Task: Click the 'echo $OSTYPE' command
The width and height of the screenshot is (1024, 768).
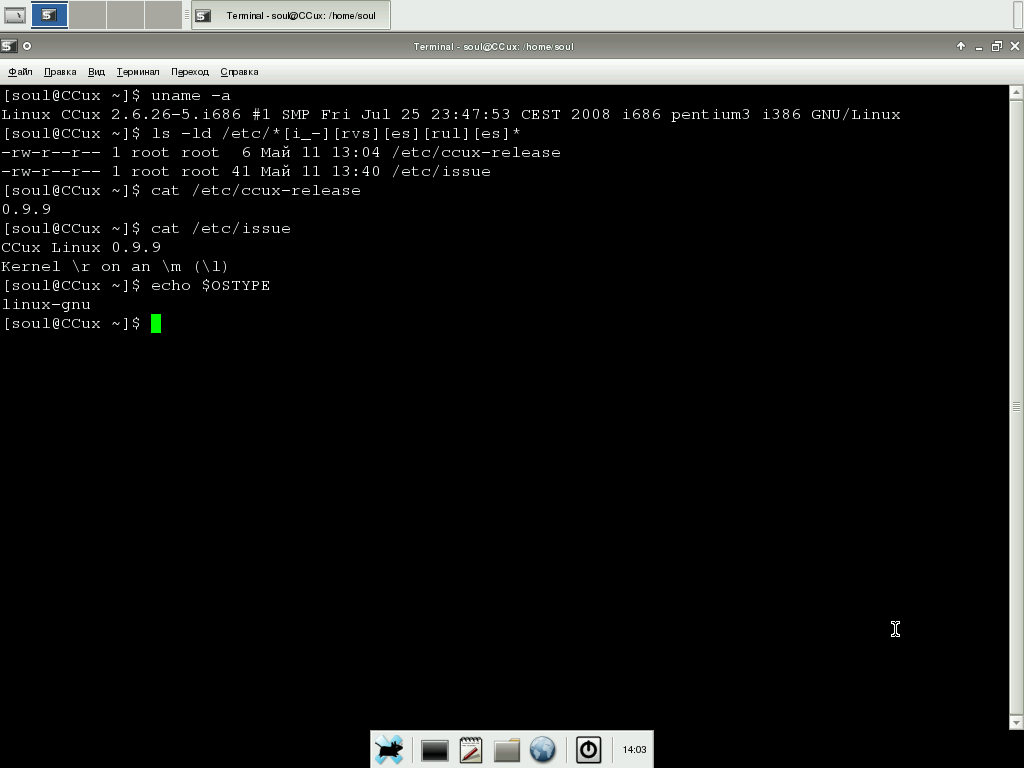Action: point(210,285)
